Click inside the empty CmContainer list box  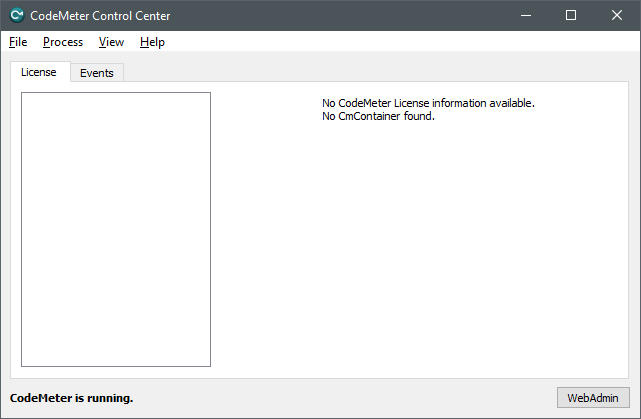point(116,229)
